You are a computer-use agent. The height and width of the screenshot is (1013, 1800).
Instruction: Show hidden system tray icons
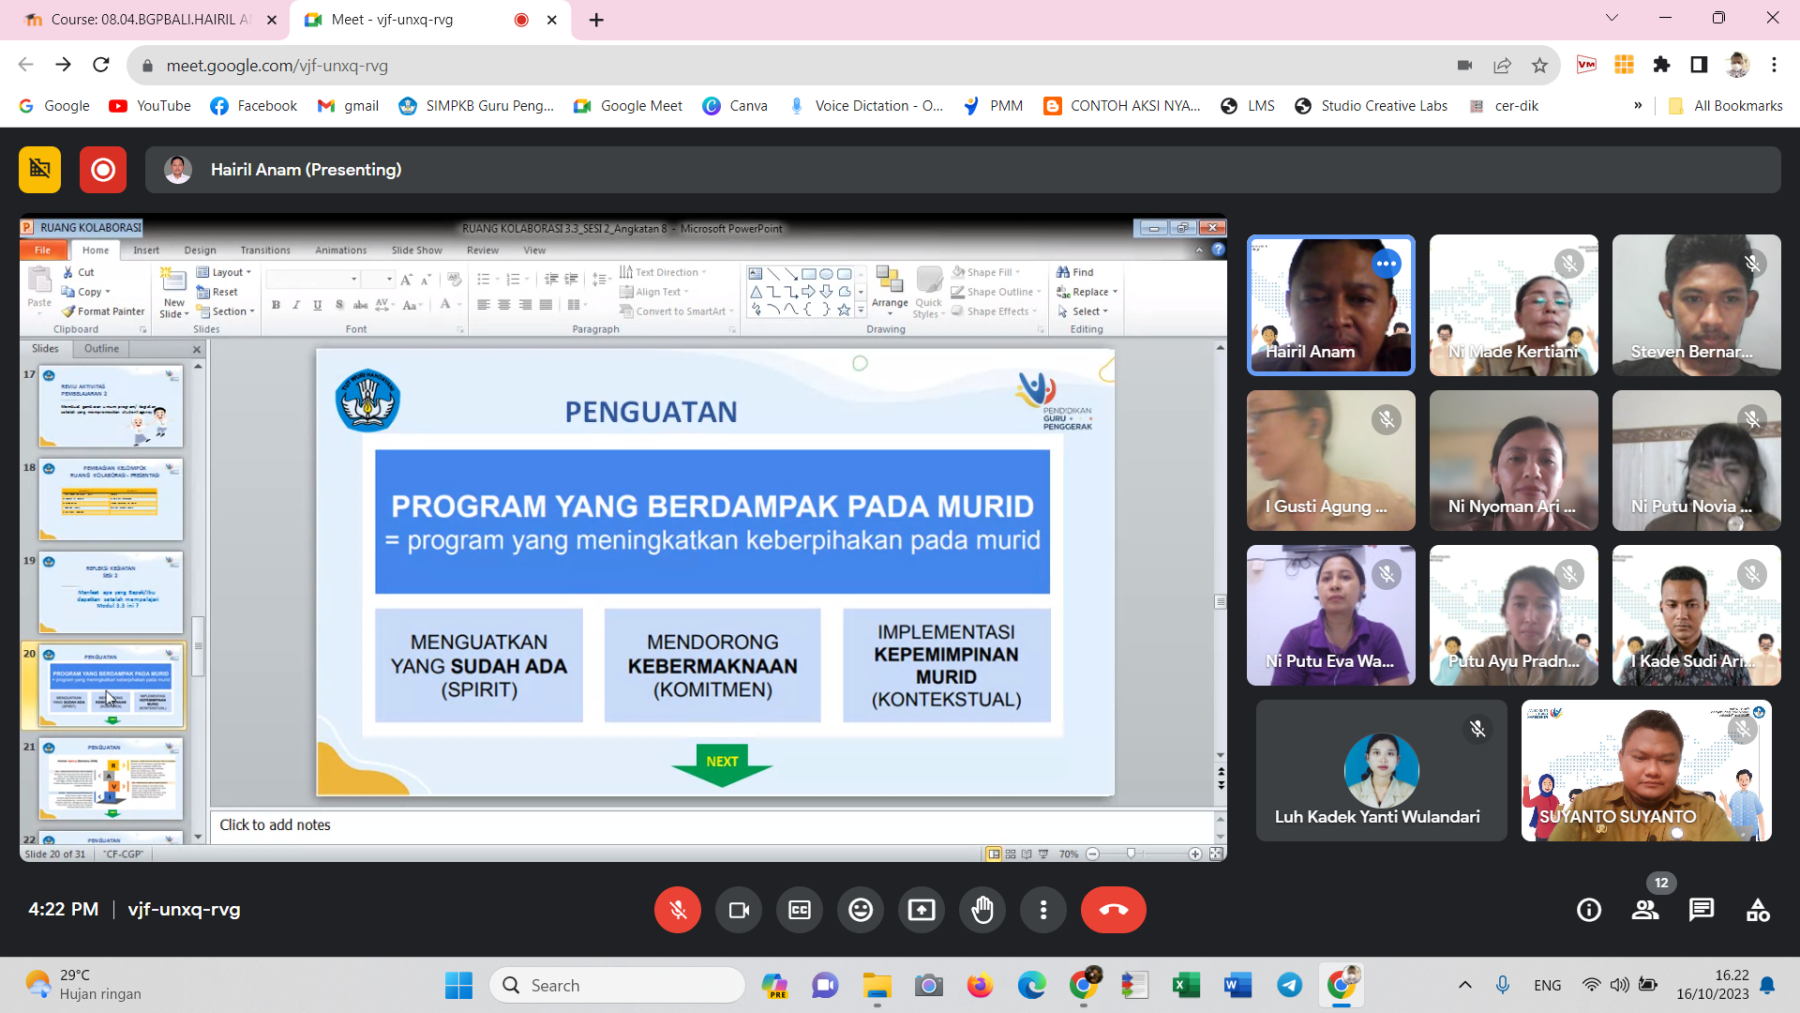(1464, 985)
